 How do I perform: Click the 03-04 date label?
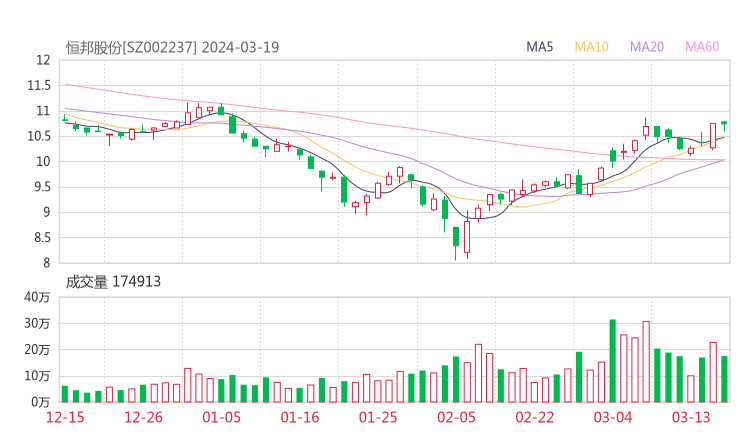[x=613, y=417]
